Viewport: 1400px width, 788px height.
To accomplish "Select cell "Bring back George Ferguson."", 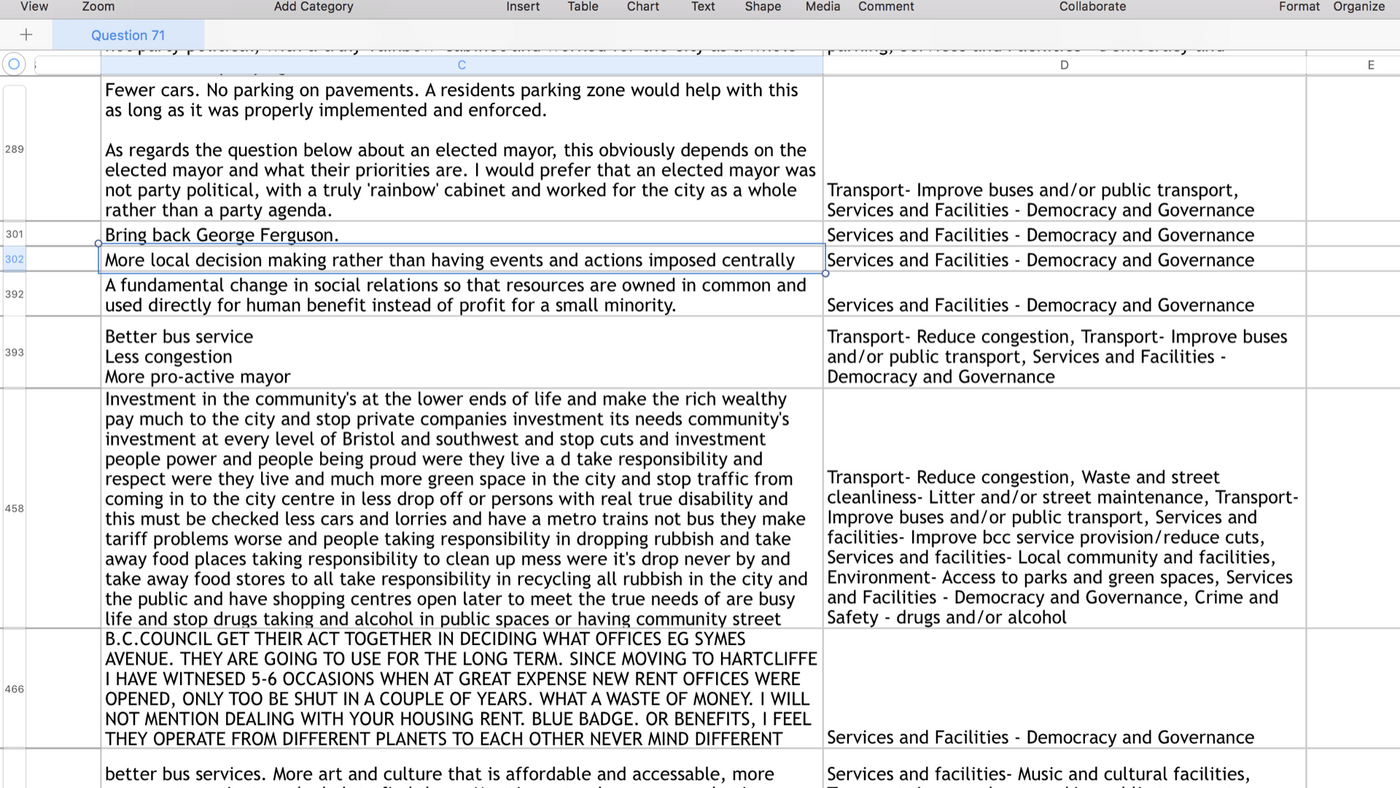I will coord(462,234).
